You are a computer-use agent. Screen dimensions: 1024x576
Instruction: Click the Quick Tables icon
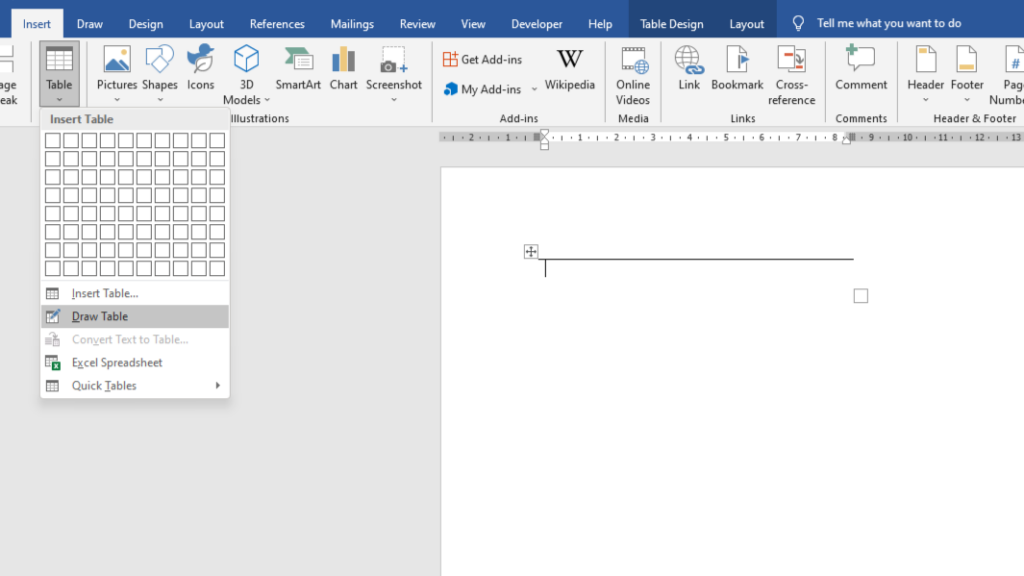(52, 385)
